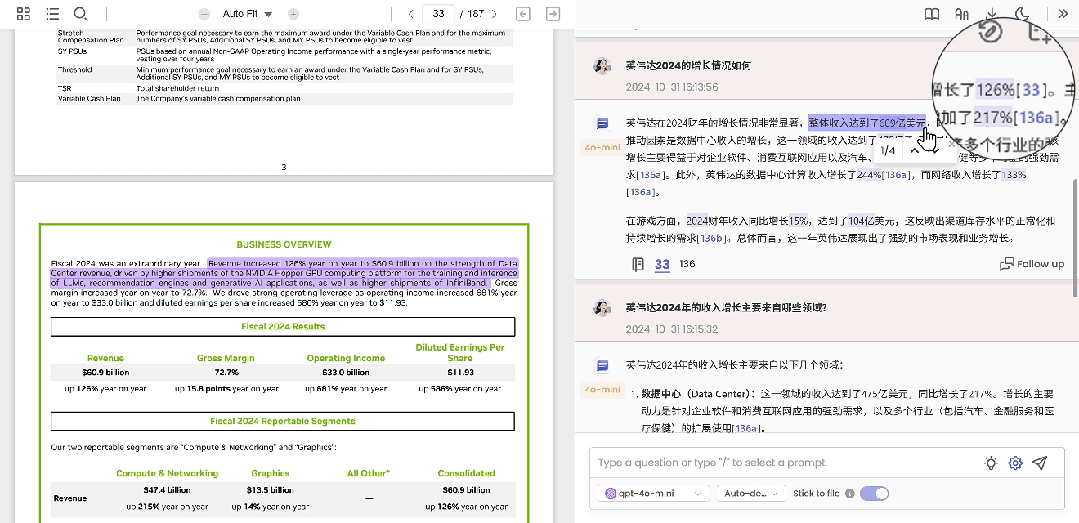1079x523 pixels.
Task: Open the Auto Fit zoom dropdown
Action: (x=248, y=14)
